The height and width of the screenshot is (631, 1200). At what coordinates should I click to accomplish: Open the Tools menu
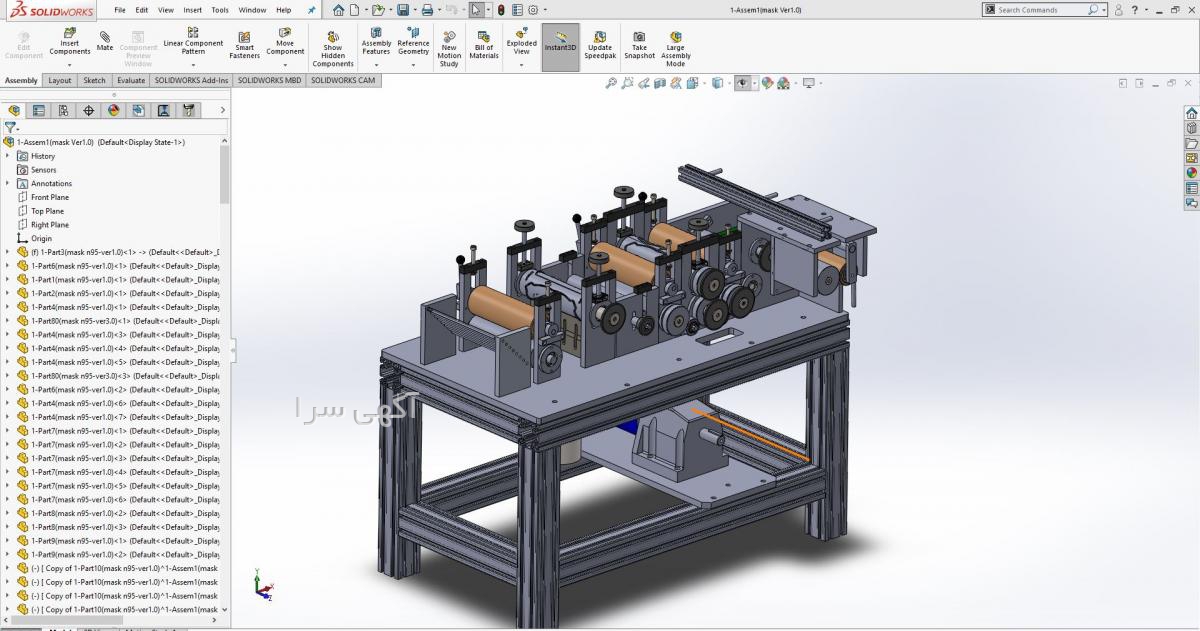tap(219, 10)
